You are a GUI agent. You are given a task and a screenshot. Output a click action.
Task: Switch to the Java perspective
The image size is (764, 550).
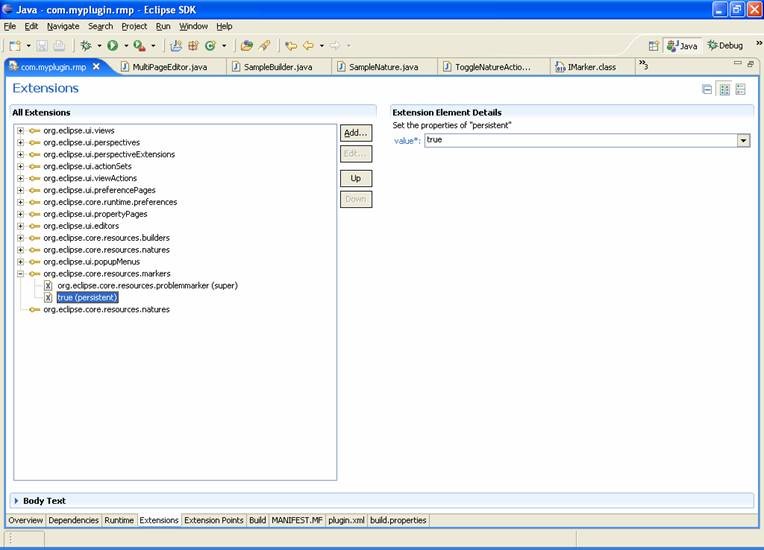(x=682, y=46)
